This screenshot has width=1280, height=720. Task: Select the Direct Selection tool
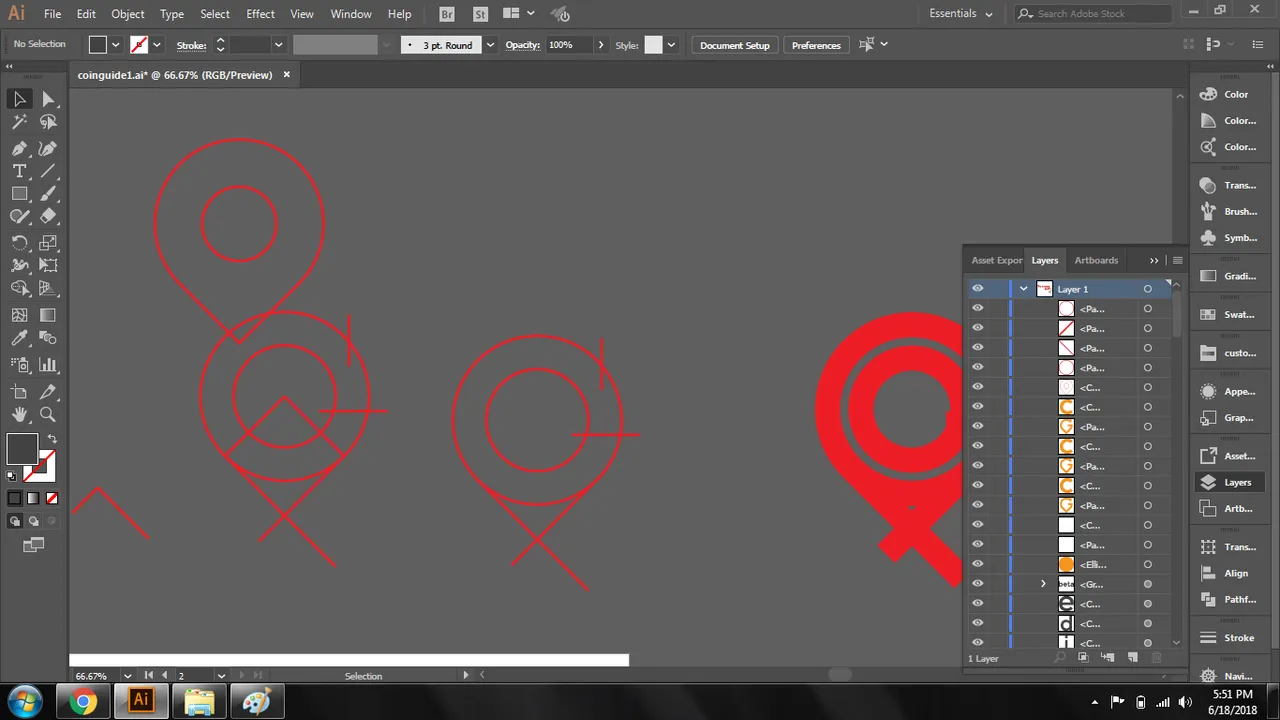(48, 98)
